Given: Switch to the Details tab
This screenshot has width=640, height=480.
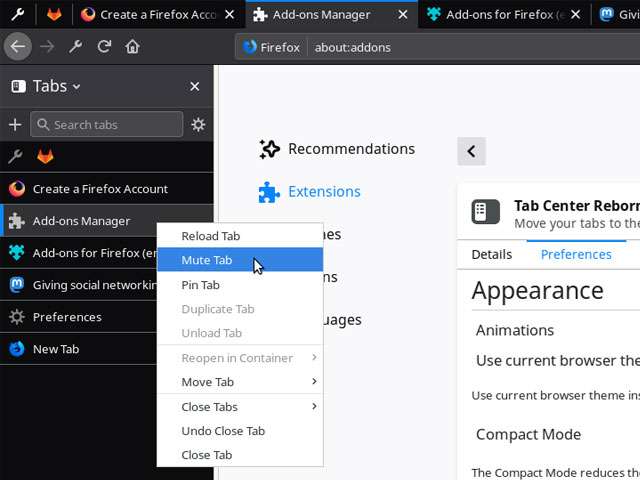Looking at the screenshot, I should click(491, 255).
